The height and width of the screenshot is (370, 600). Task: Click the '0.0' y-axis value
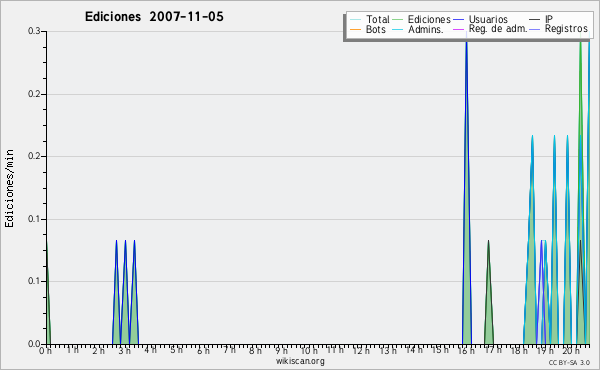[x=34, y=344]
